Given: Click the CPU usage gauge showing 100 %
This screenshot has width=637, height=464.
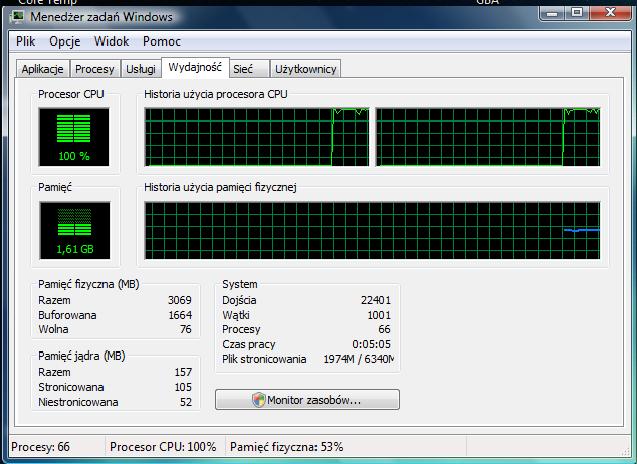Looking at the screenshot, I should [74, 137].
